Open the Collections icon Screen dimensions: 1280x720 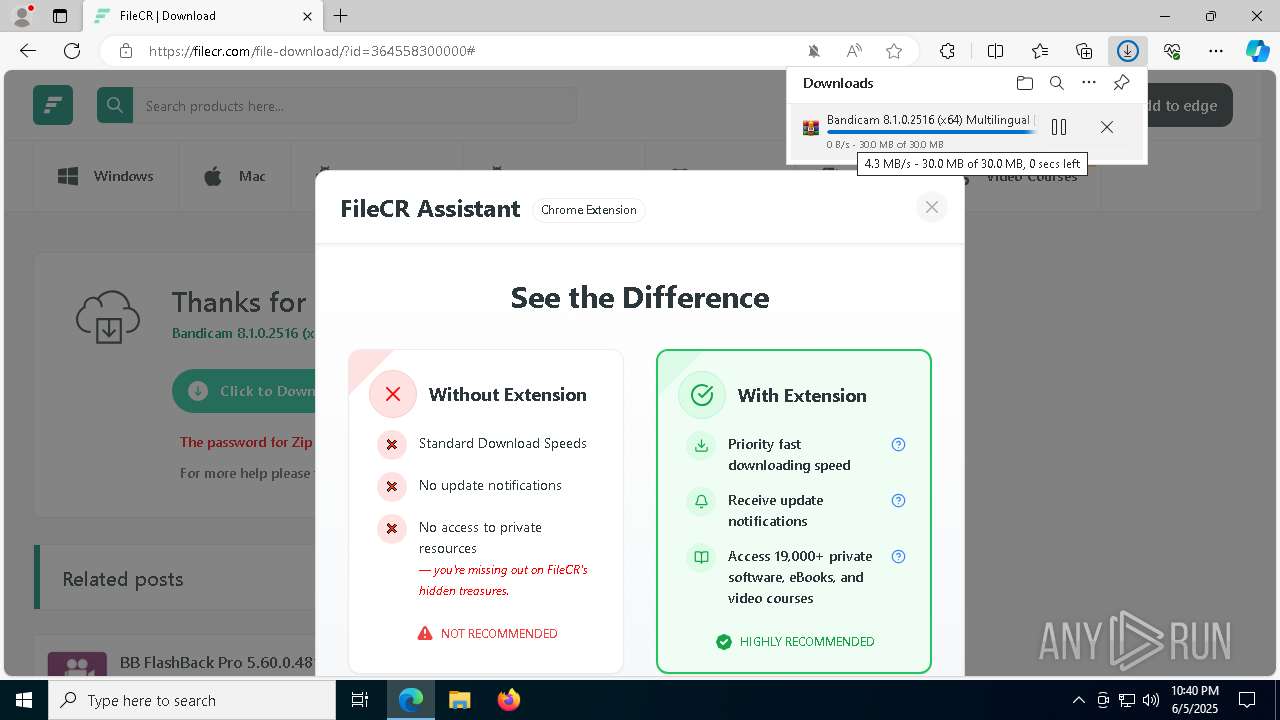1084,51
